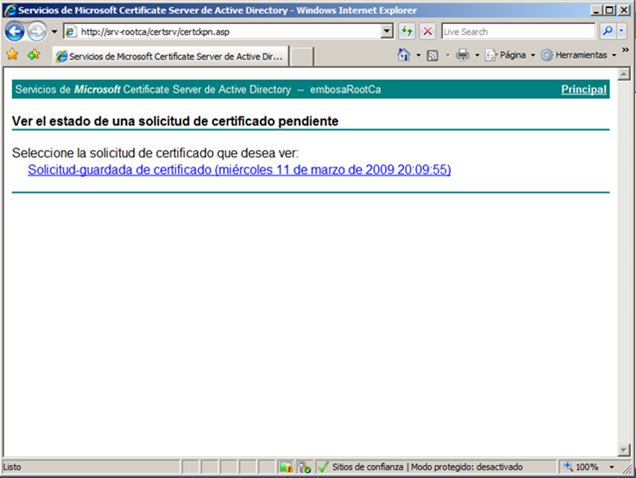Click inside the Live Search input box

pyautogui.click(x=518, y=32)
